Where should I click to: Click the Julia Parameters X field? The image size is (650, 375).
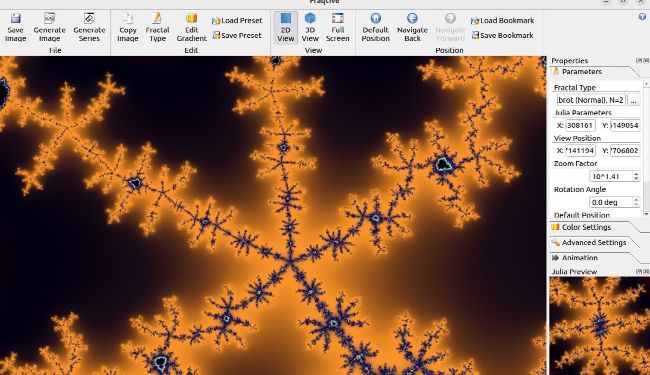(580, 125)
